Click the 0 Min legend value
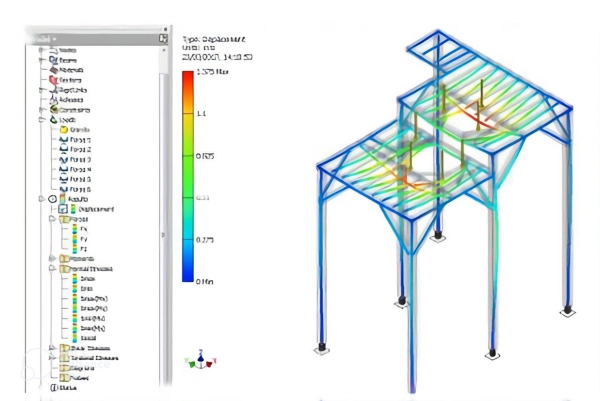Image resolution: width=600 pixels, height=401 pixels. click(204, 282)
